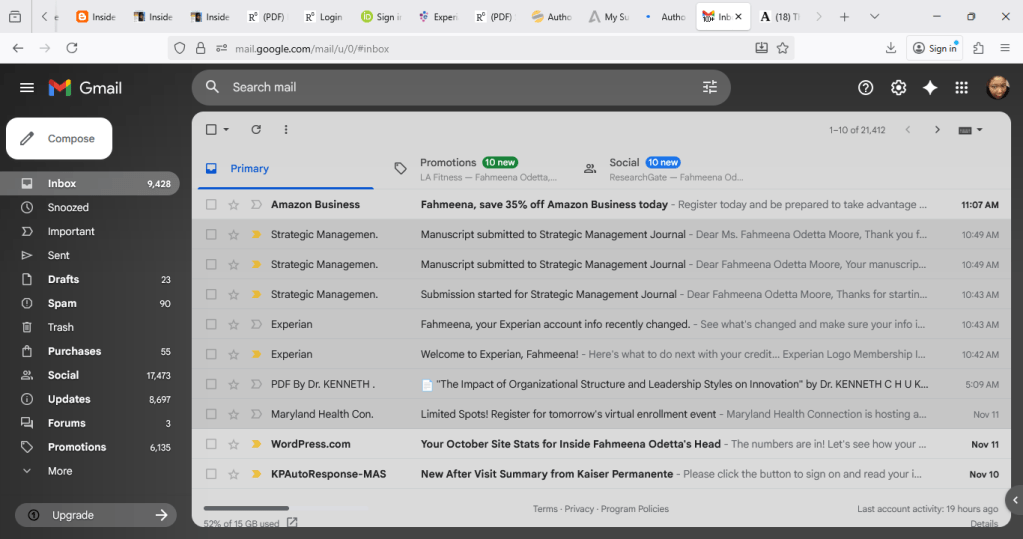Open the Gmail main menu hamburger icon
The height and width of the screenshot is (539, 1023).
pyautogui.click(x=27, y=87)
